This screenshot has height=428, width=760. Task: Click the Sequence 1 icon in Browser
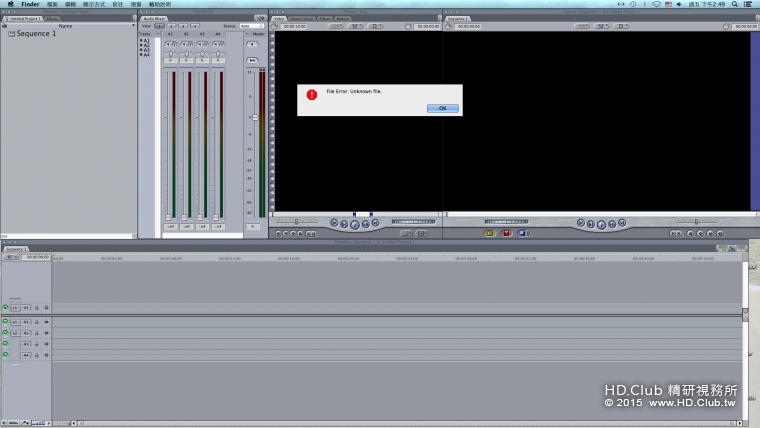(x=11, y=34)
